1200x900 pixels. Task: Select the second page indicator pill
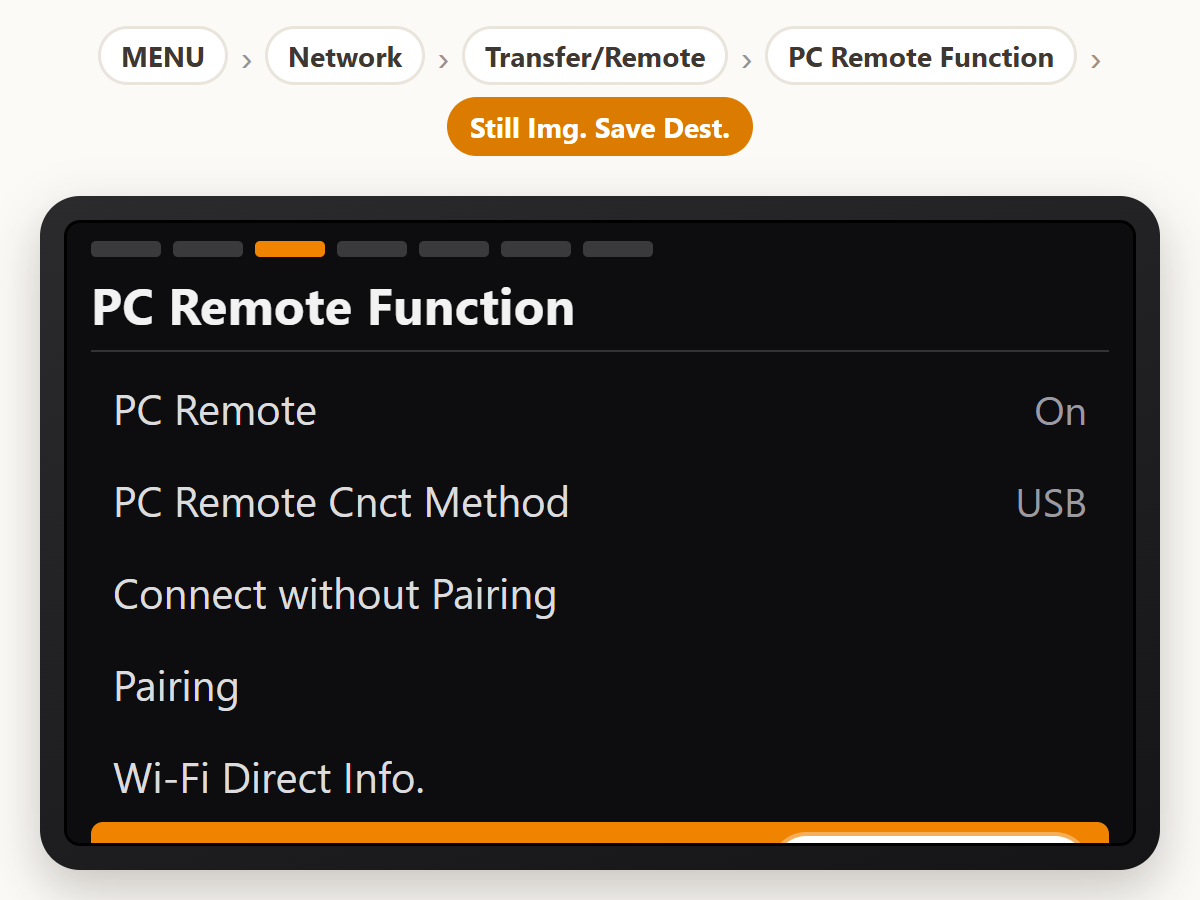[208, 249]
